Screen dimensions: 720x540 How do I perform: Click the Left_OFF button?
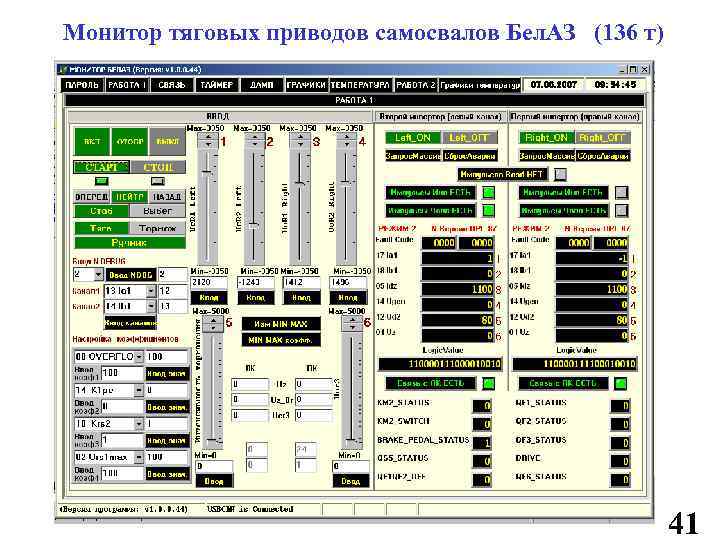pos(468,137)
